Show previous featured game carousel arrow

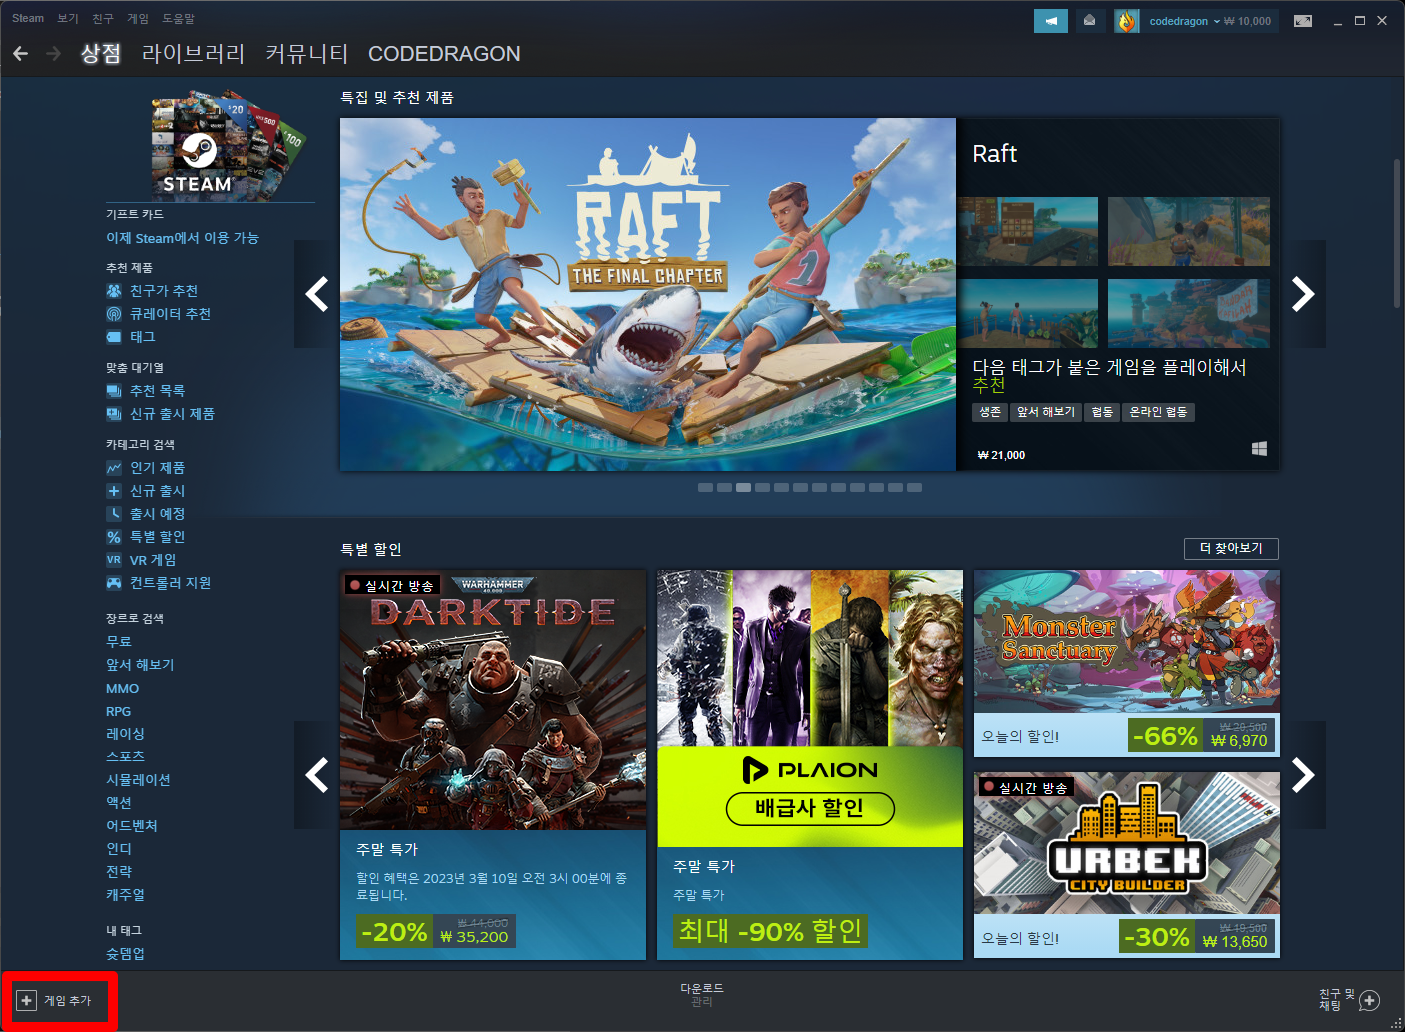[317, 294]
